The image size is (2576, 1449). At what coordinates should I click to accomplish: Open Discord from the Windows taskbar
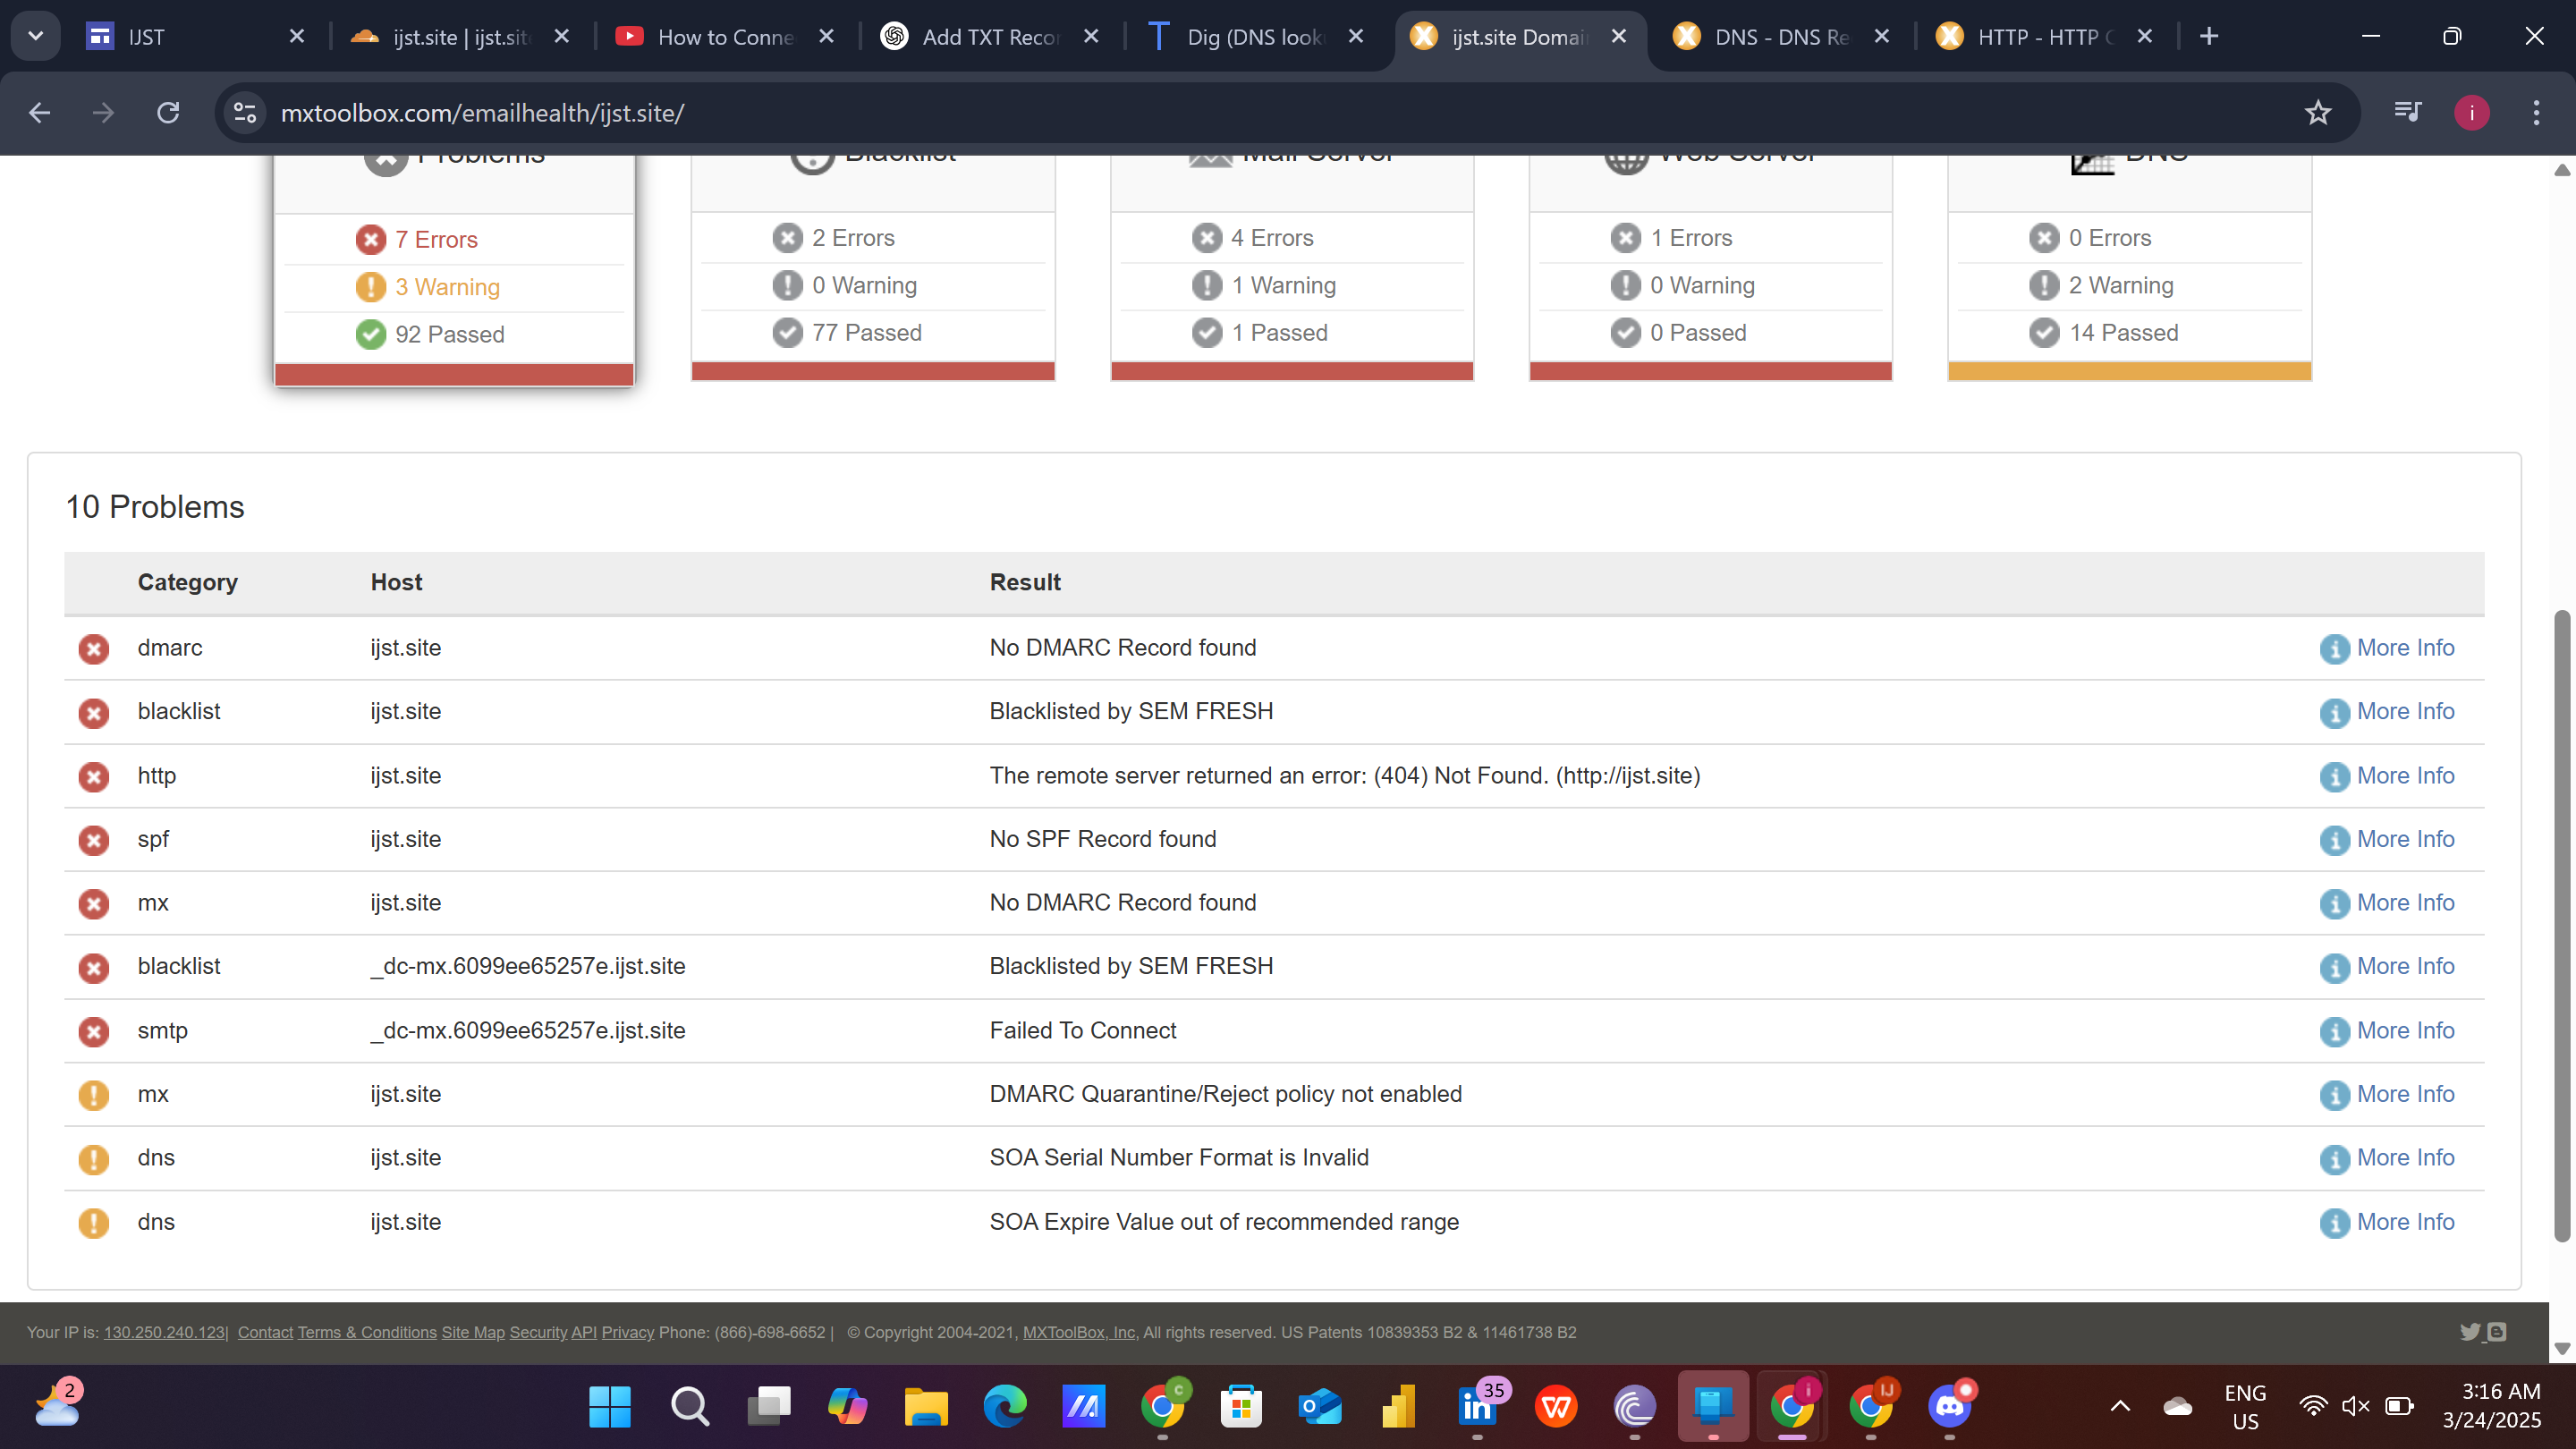click(1949, 1406)
